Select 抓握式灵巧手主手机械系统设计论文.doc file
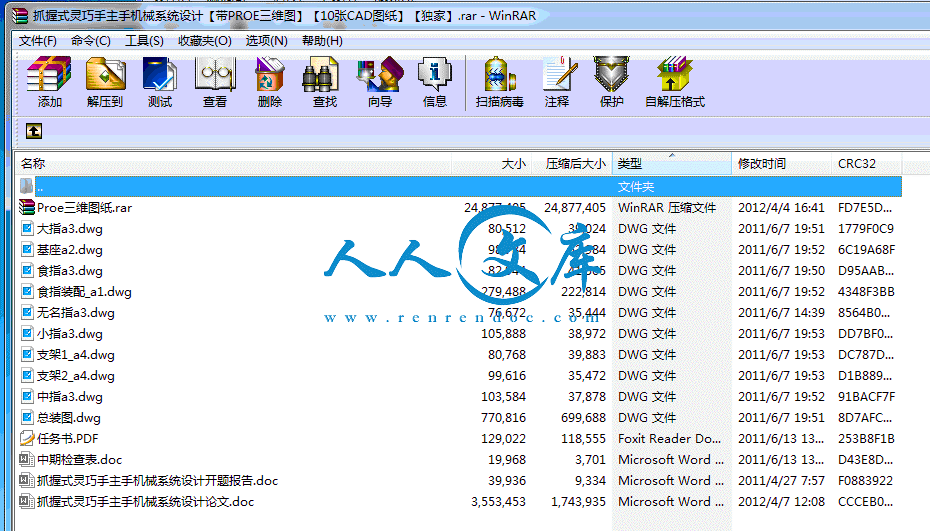Image resolution: width=930 pixels, height=531 pixels. point(145,501)
